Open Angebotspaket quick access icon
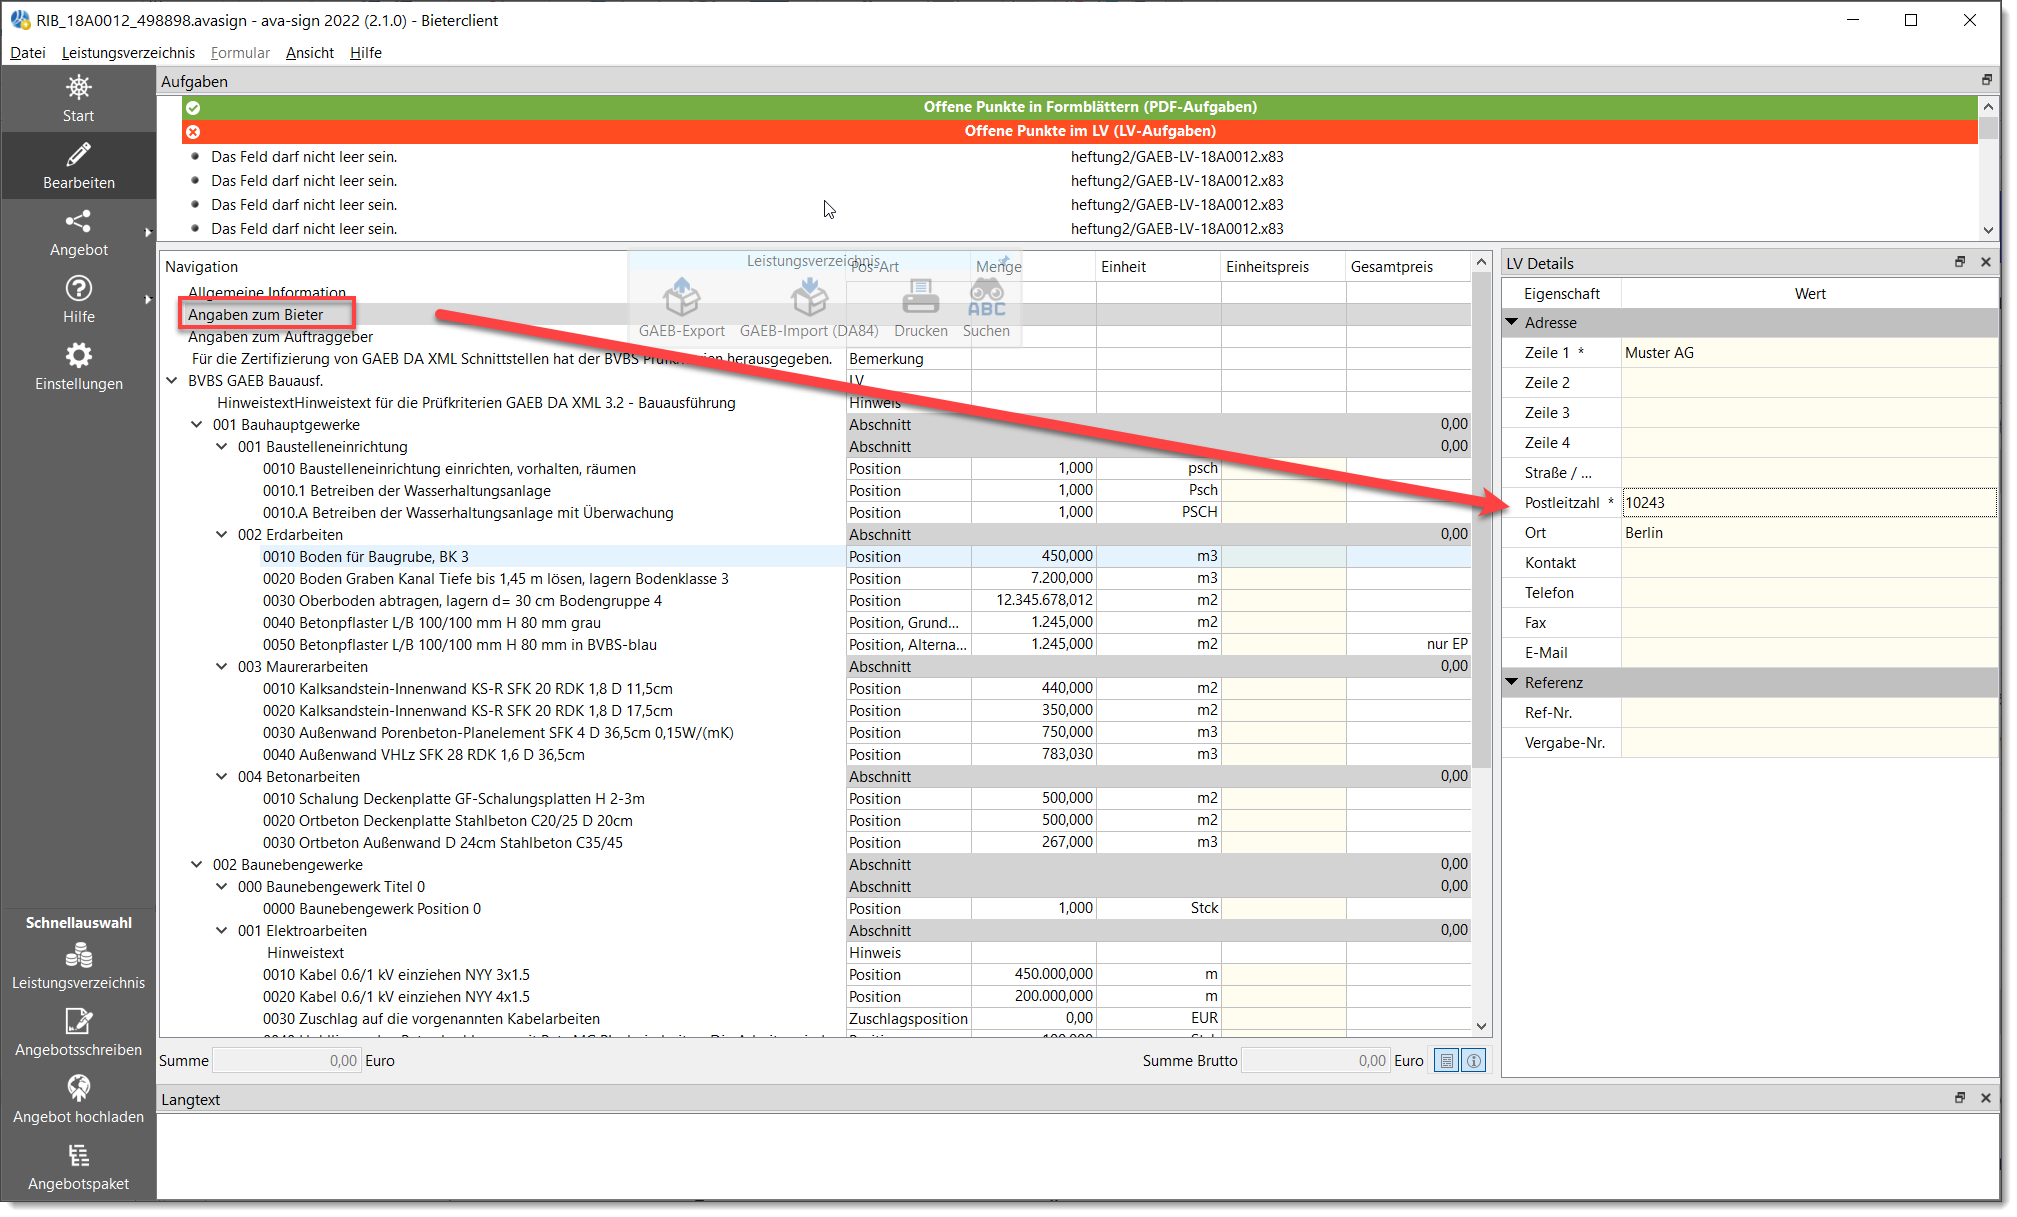The width and height of the screenshot is (2017, 1217). [78, 1156]
